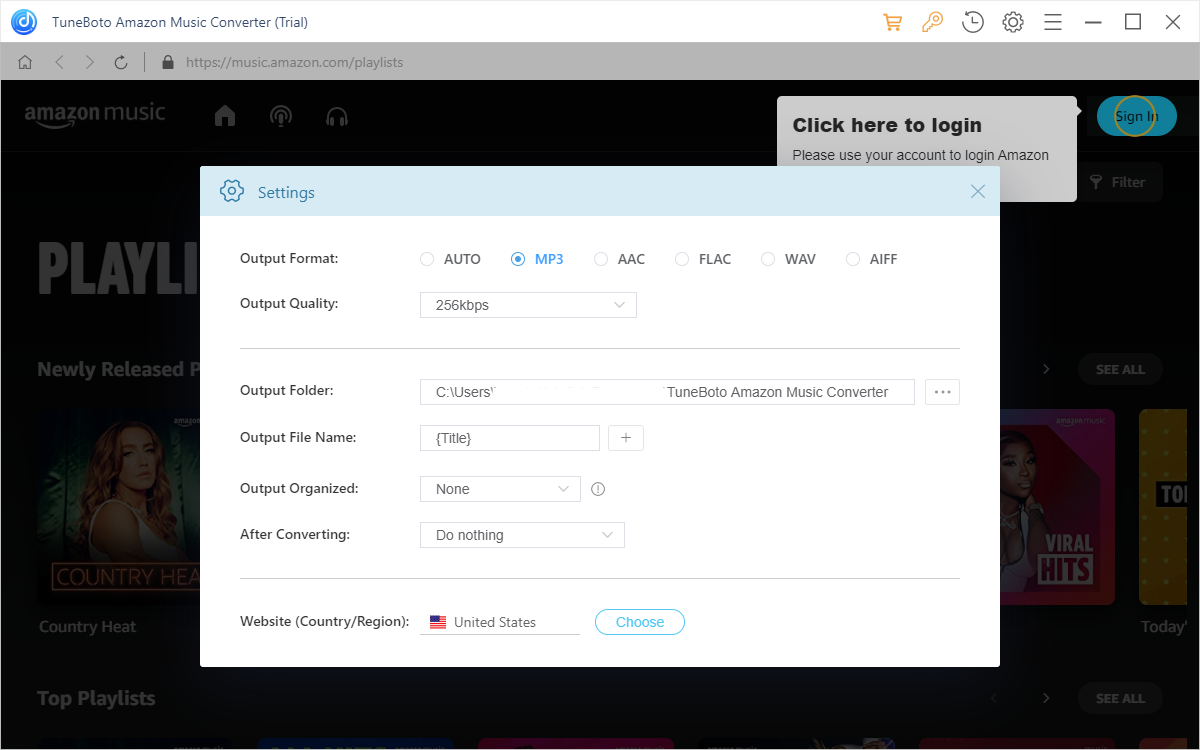Click SEE ALL for Top Playlists
Viewport: 1200px width, 750px height.
pyautogui.click(x=1120, y=698)
